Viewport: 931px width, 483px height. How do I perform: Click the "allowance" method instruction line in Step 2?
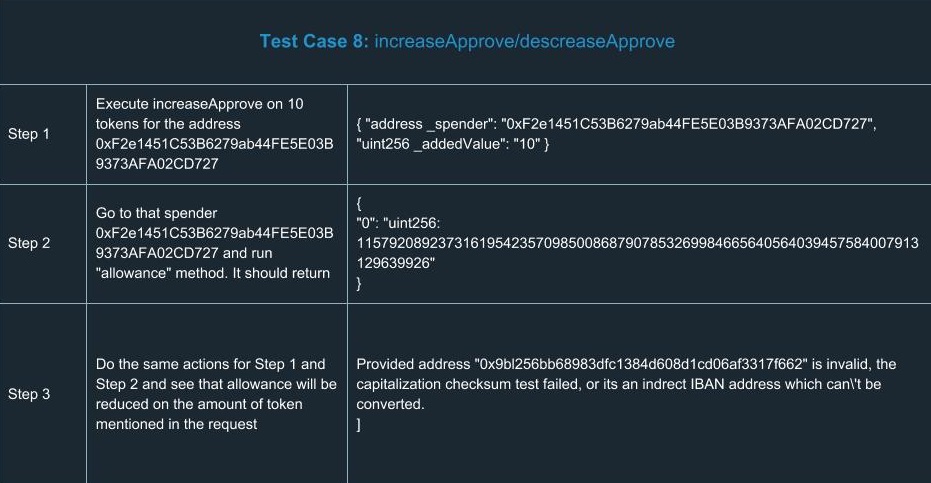pos(212,273)
